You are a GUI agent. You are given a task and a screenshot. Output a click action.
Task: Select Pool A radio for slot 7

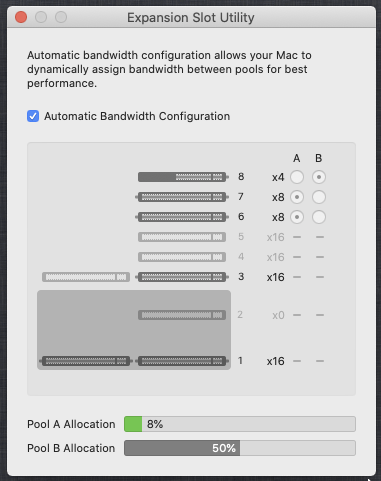coord(297,197)
